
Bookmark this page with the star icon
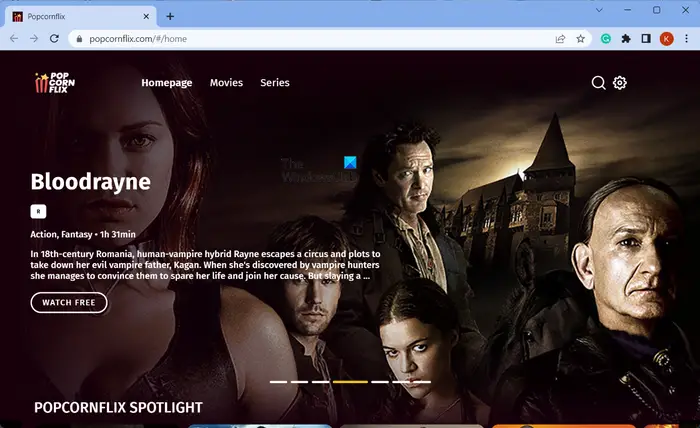(x=580, y=39)
